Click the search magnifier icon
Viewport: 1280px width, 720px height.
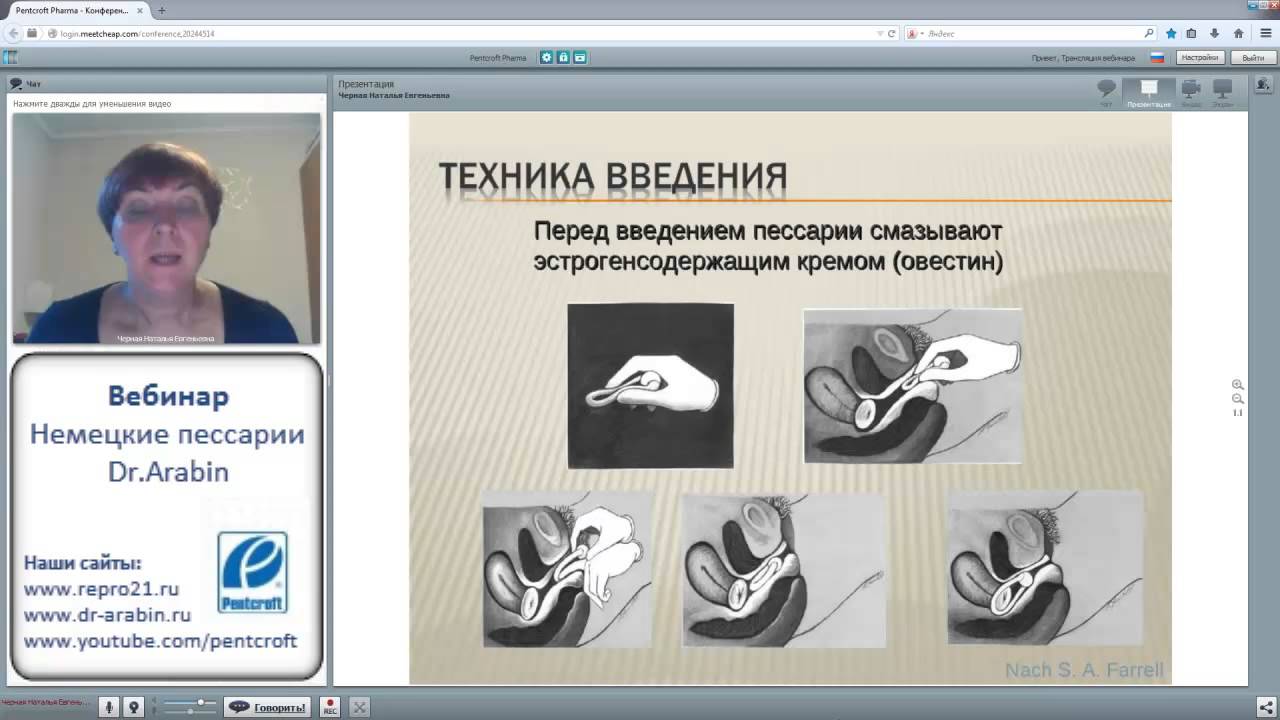click(1149, 33)
